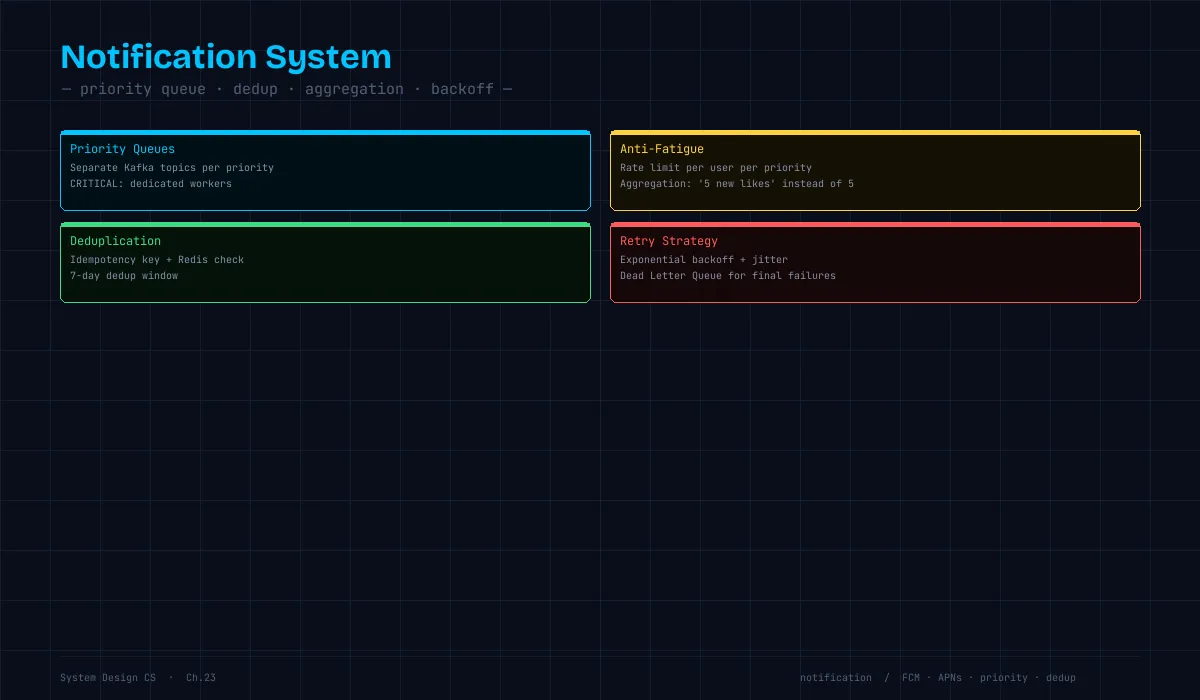Click 'System Design CS' footer label
1200x700 pixels.
108,678
